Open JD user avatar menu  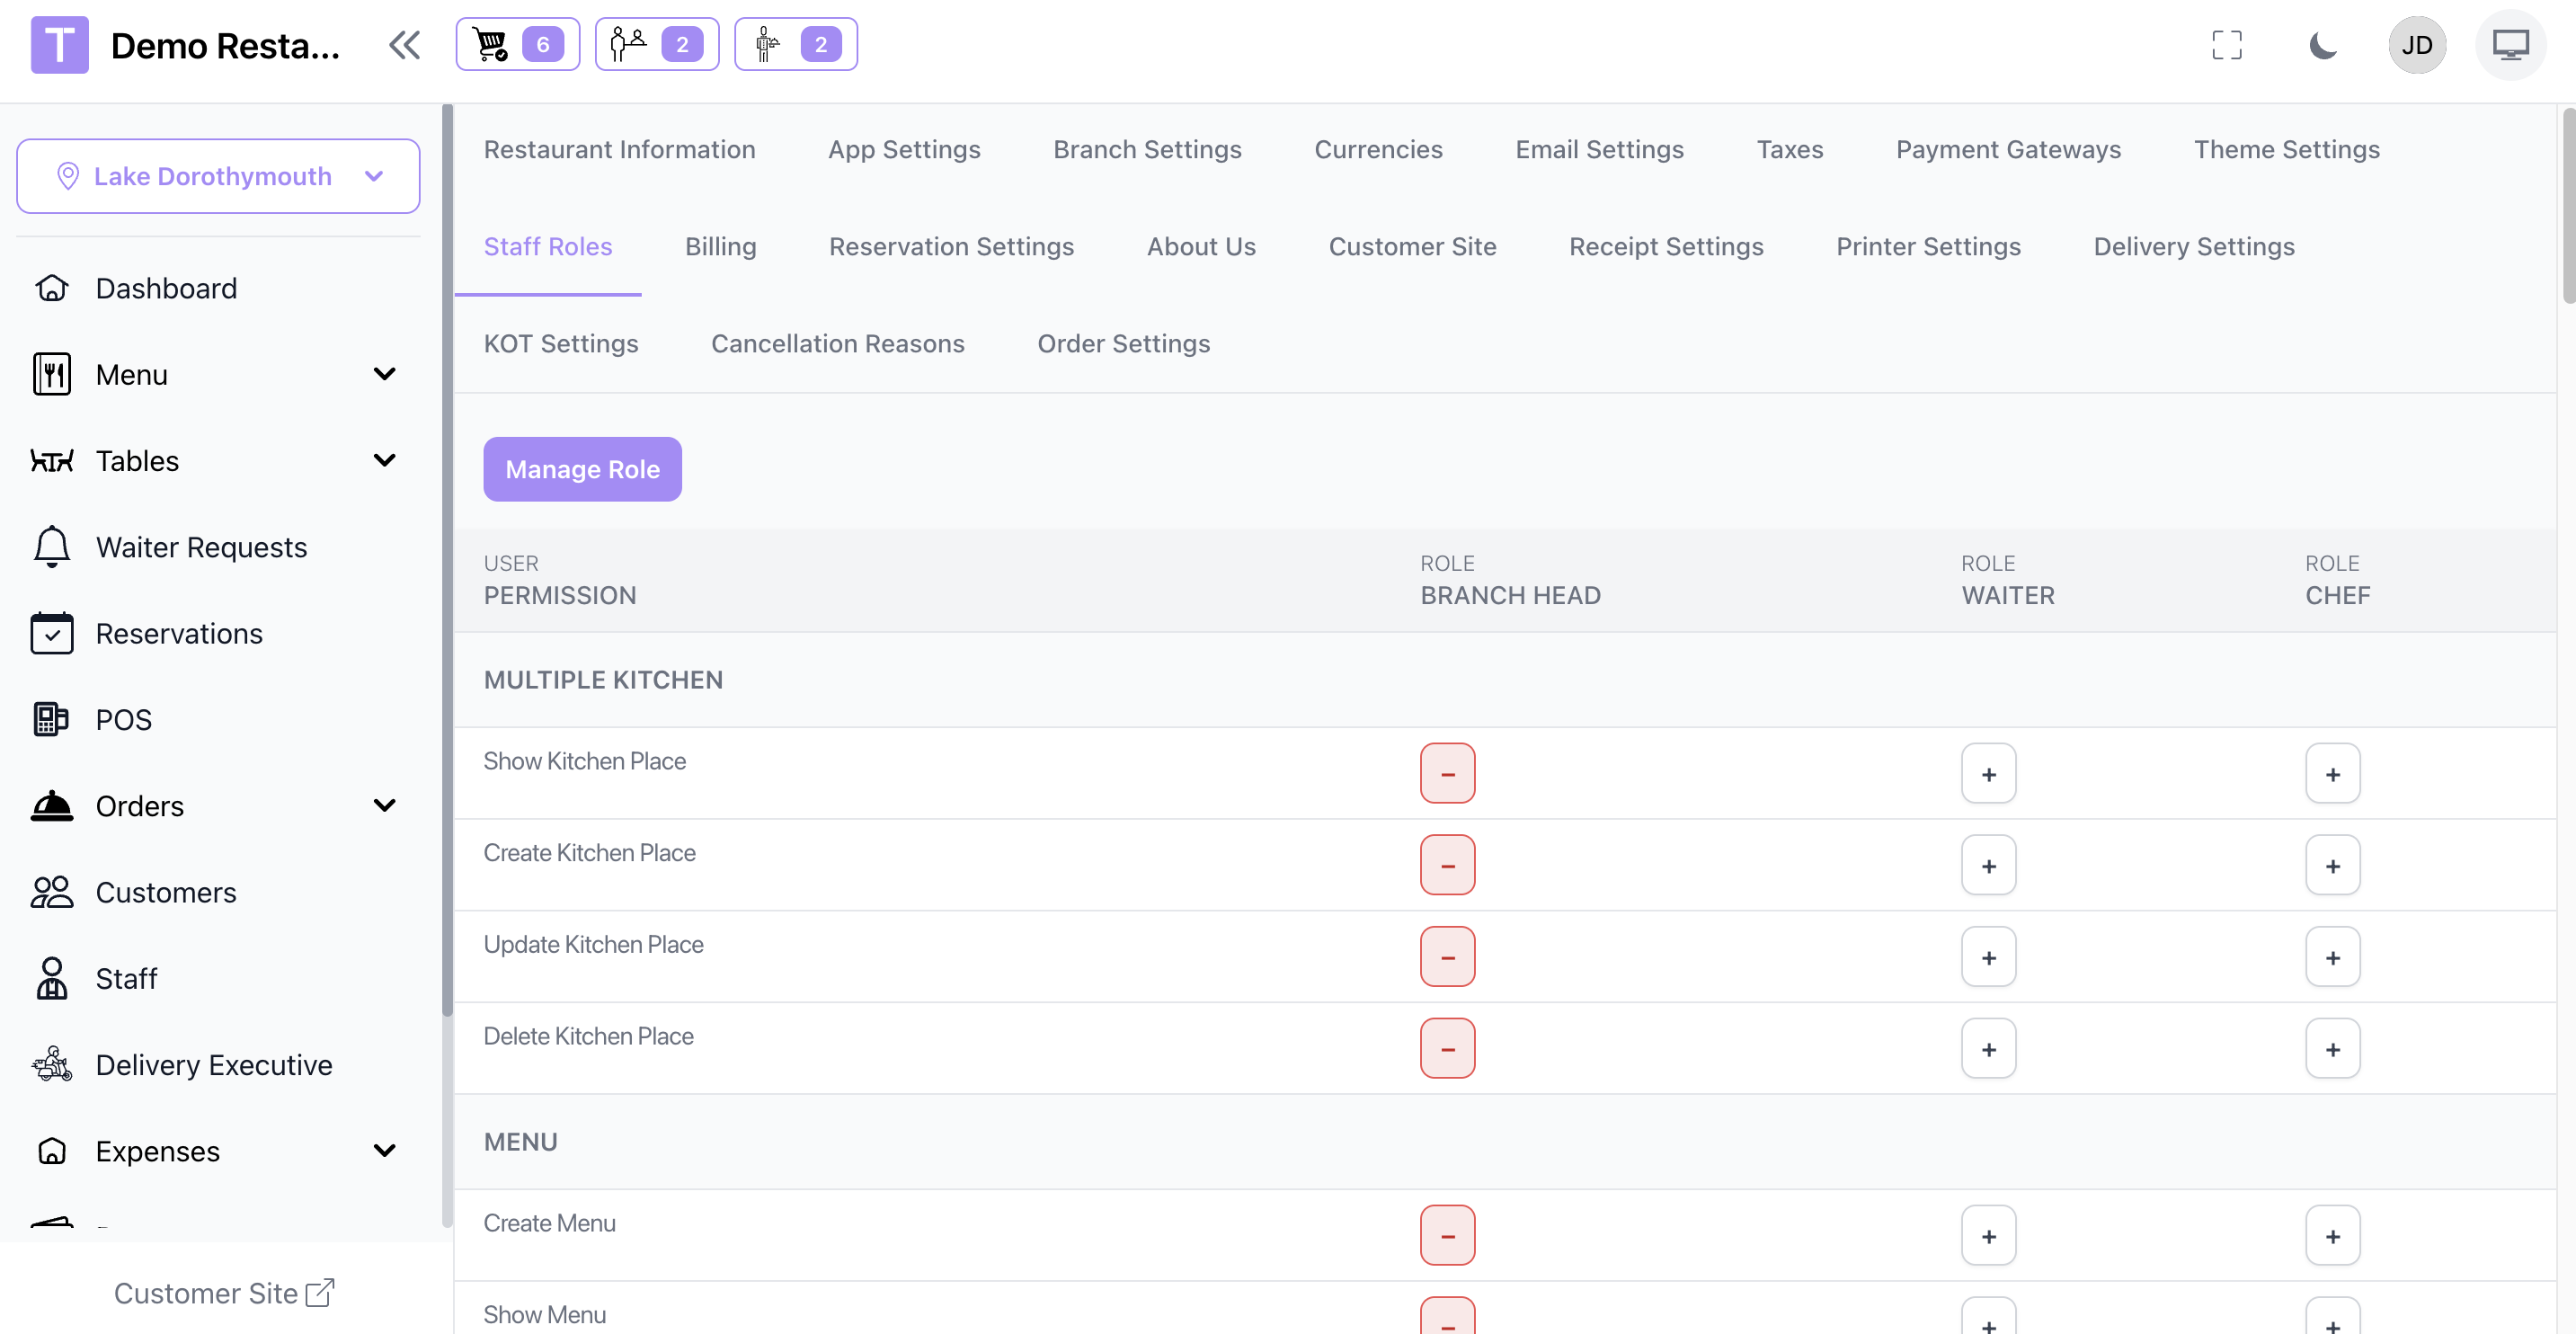tap(2416, 45)
